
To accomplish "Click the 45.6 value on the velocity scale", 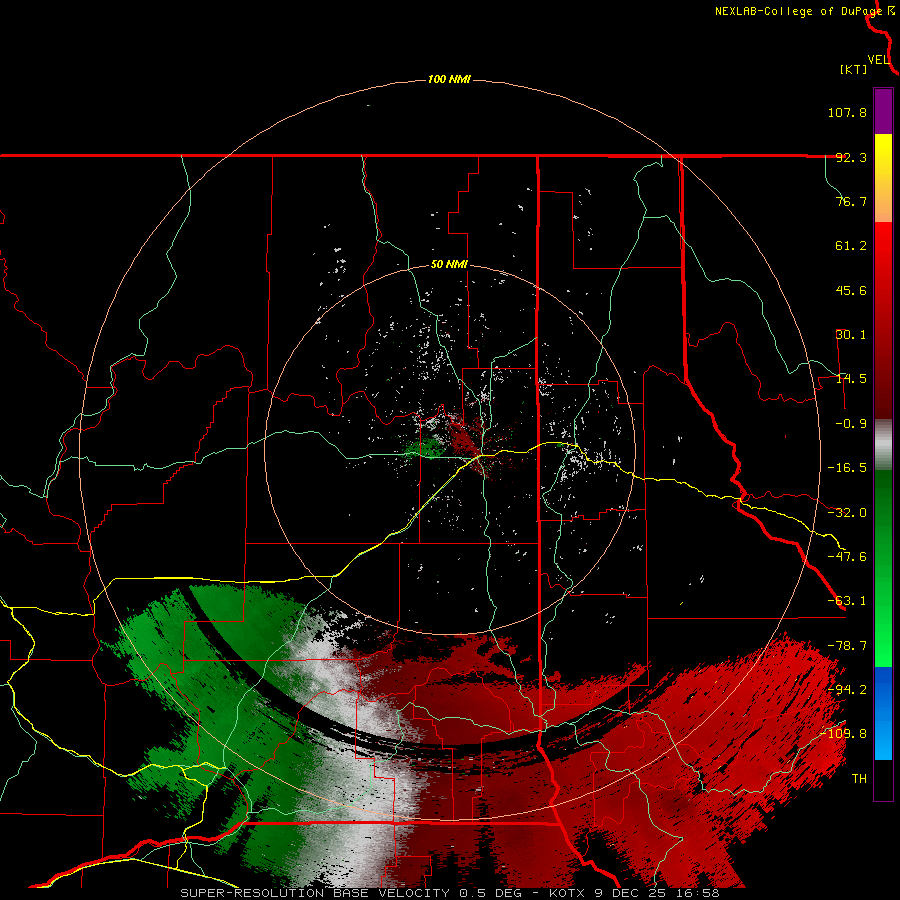I will point(851,290).
